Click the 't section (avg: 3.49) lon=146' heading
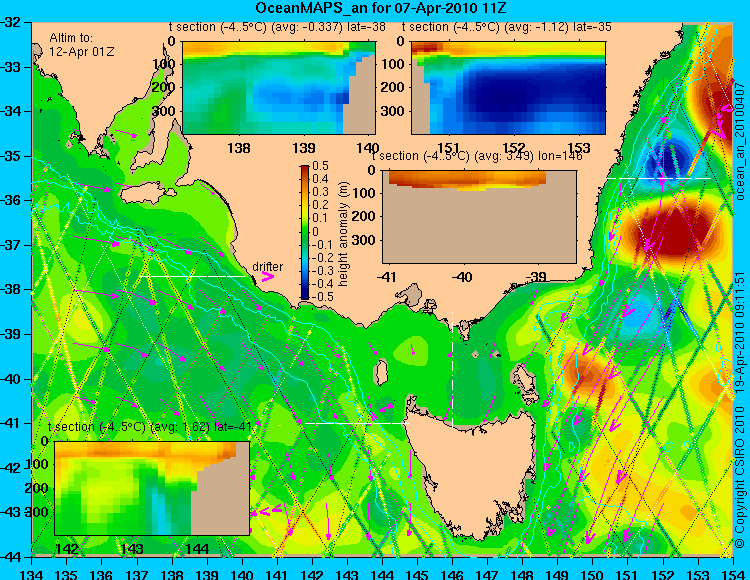The image size is (750, 580). click(x=477, y=156)
